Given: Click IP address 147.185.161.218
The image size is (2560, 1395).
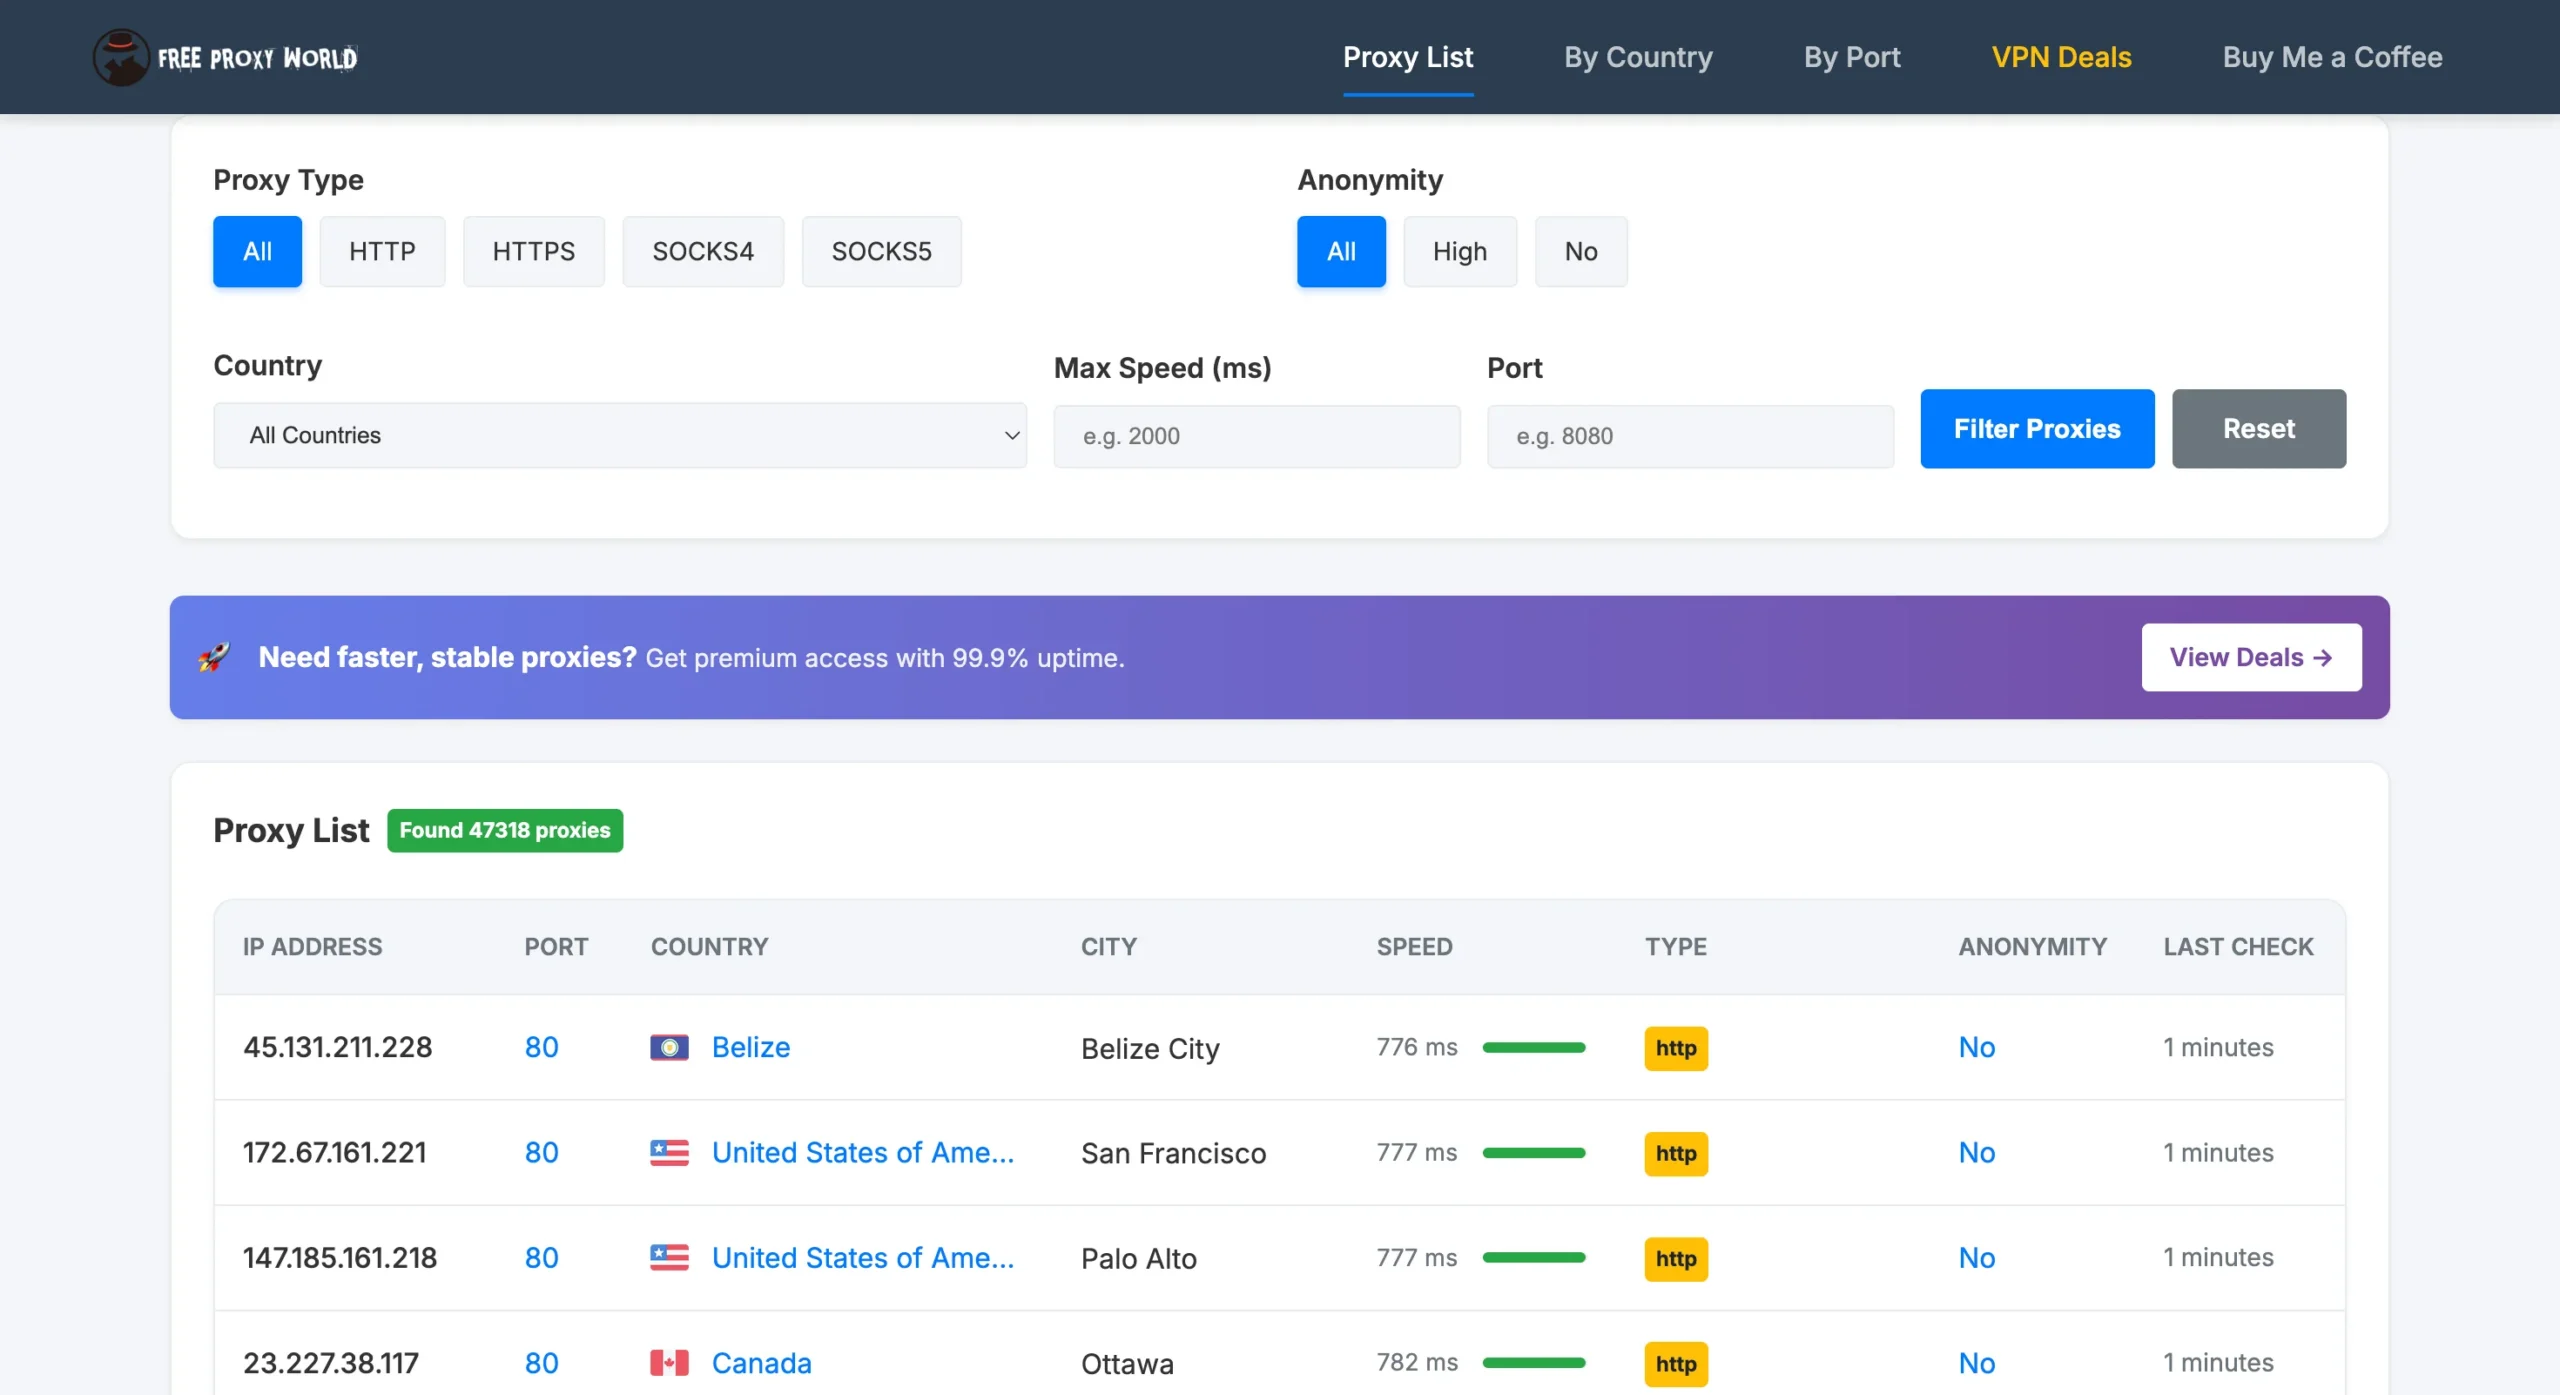Looking at the screenshot, I should tap(340, 1257).
